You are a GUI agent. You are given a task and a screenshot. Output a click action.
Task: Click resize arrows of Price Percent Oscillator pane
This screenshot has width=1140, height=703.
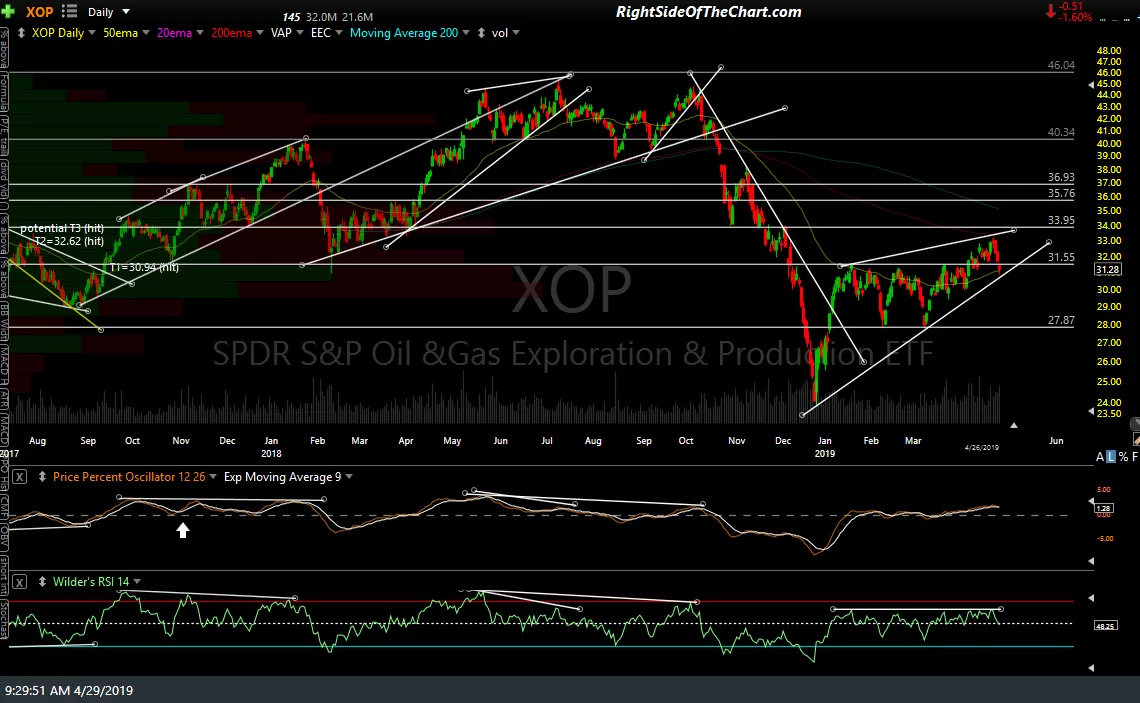42,477
